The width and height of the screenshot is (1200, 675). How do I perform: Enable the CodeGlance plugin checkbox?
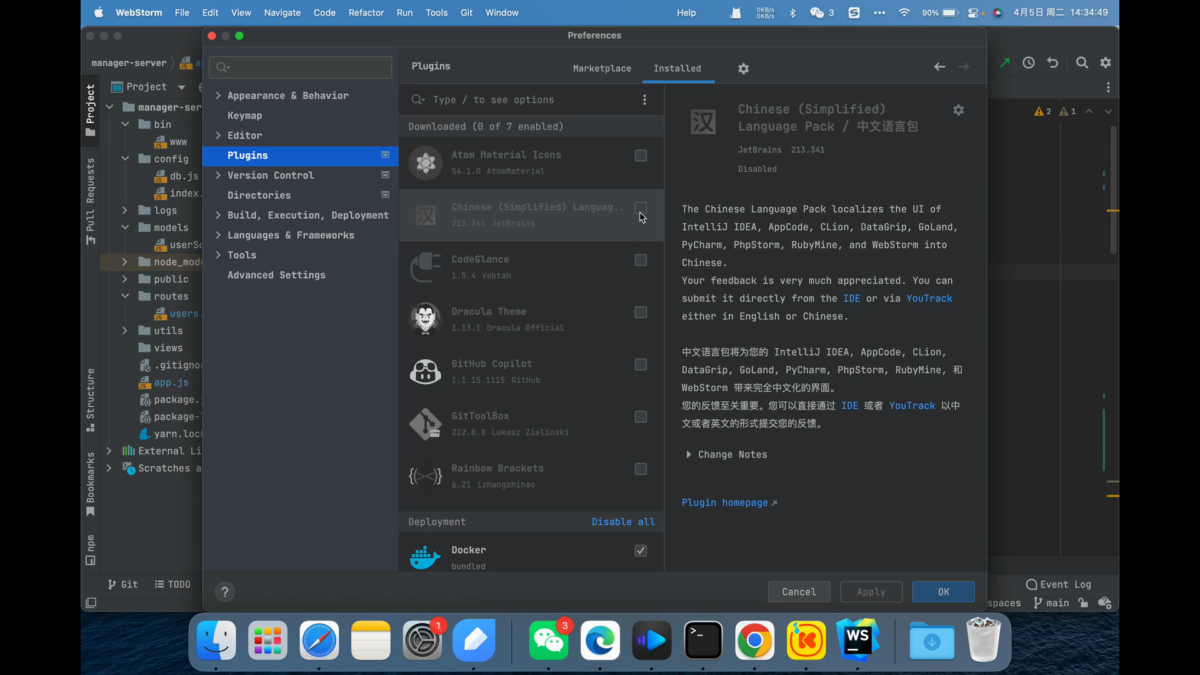[x=641, y=260]
